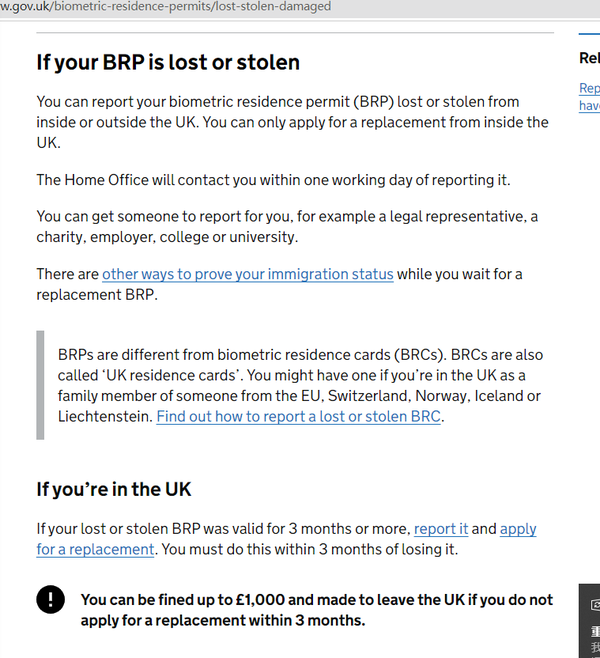Image resolution: width=600 pixels, height=658 pixels.
Task: Click the grey bar left of the inset text
Action: pos(41,385)
